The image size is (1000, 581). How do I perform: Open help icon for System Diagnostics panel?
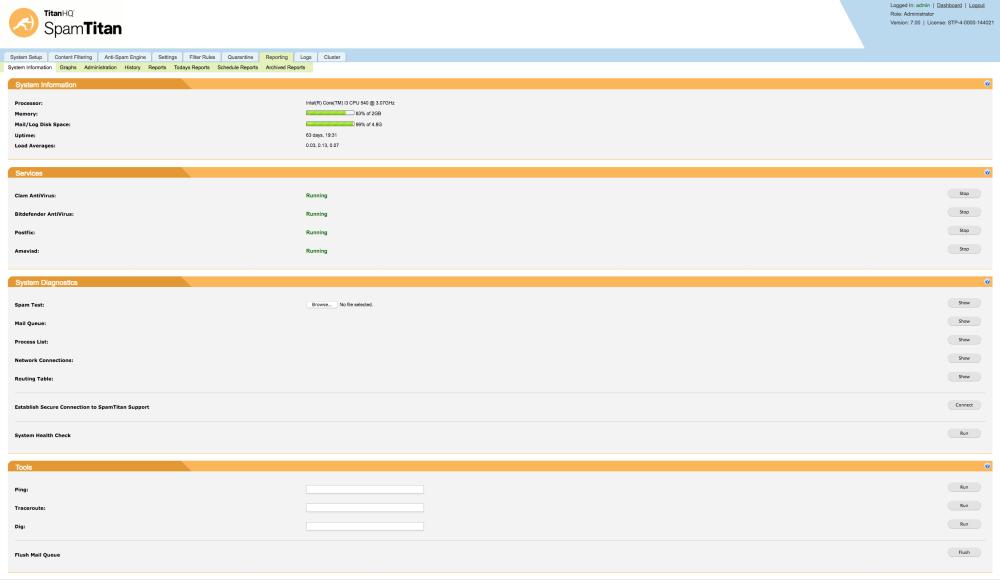click(x=987, y=281)
